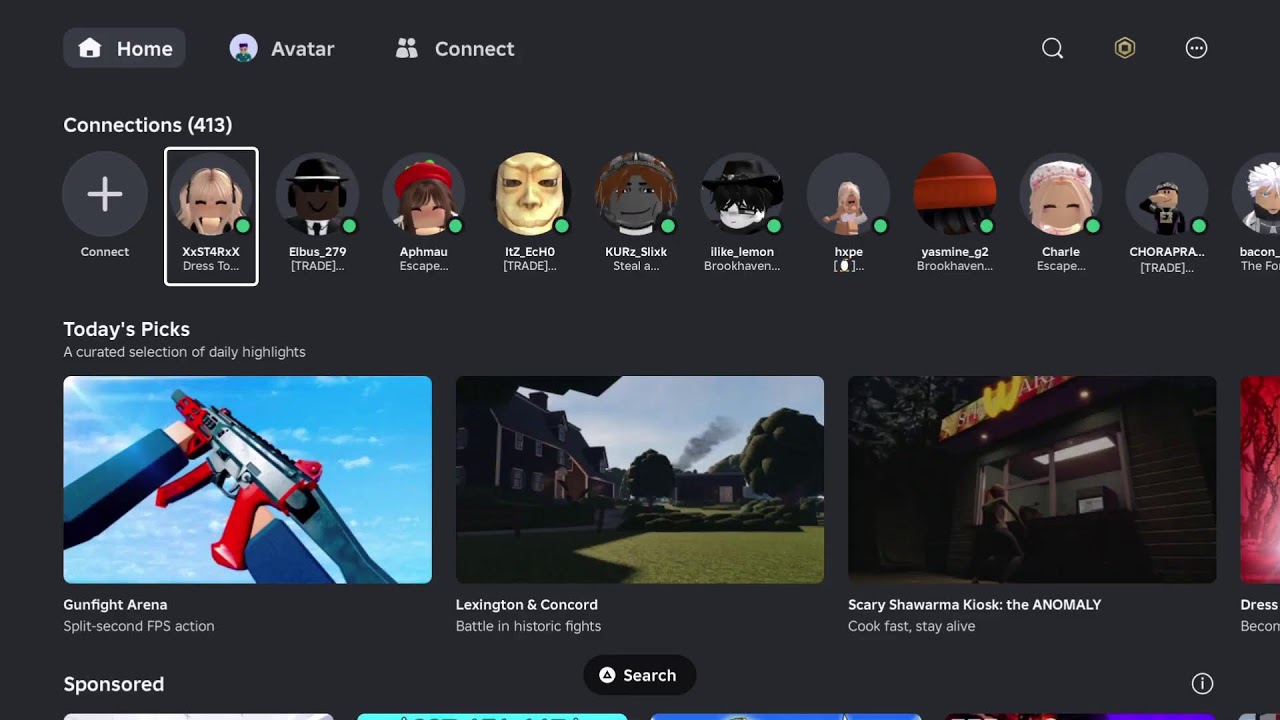Click the "Connections (413)" heading
The height and width of the screenshot is (720, 1280).
[147, 125]
